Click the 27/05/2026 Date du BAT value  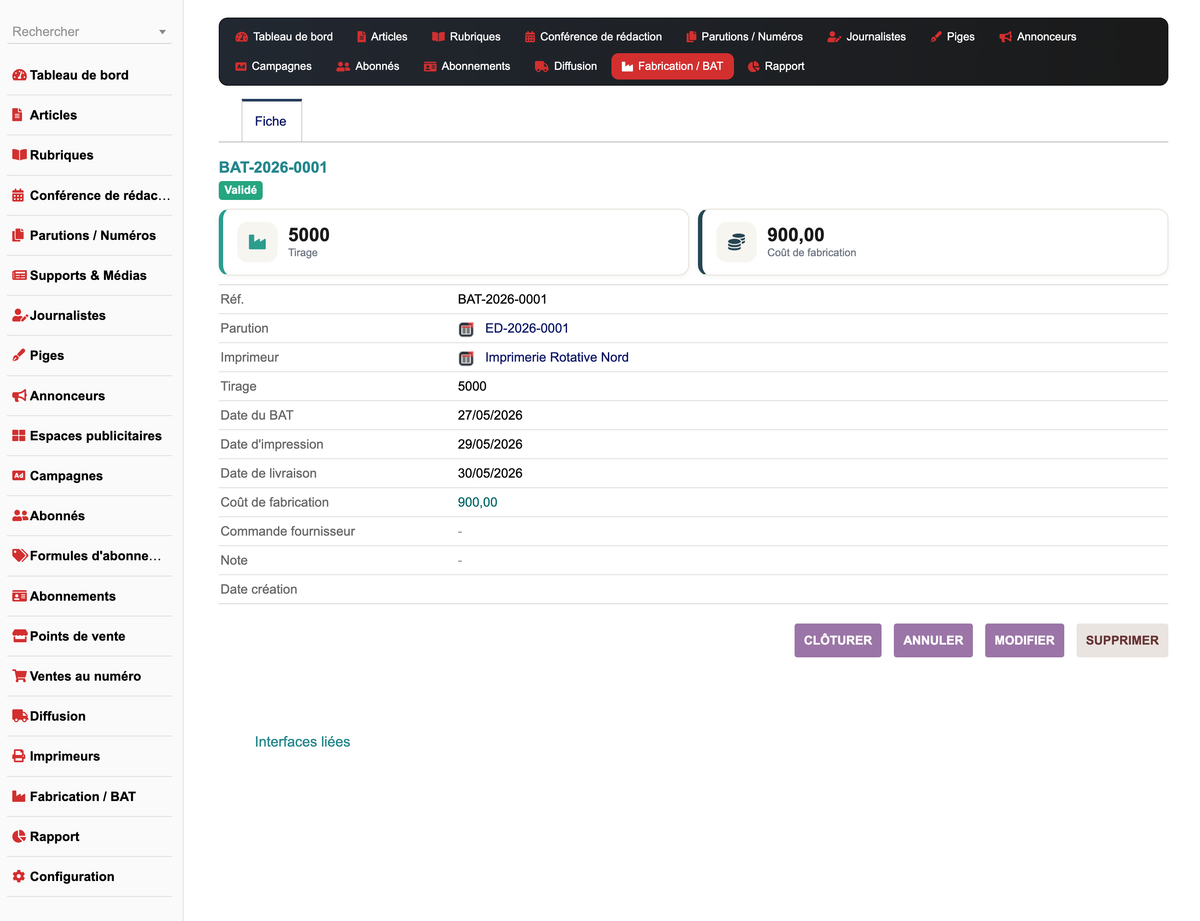point(490,416)
